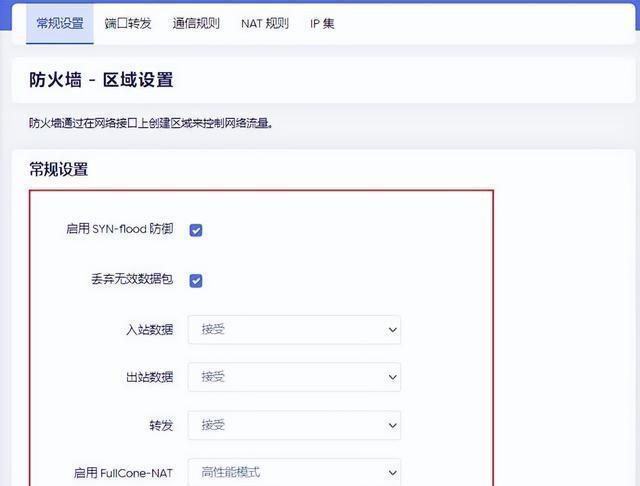The width and height of the screenshot is (640, 486).
Task: Open the 通信规则 tab
Action: (x=196, y=23)
